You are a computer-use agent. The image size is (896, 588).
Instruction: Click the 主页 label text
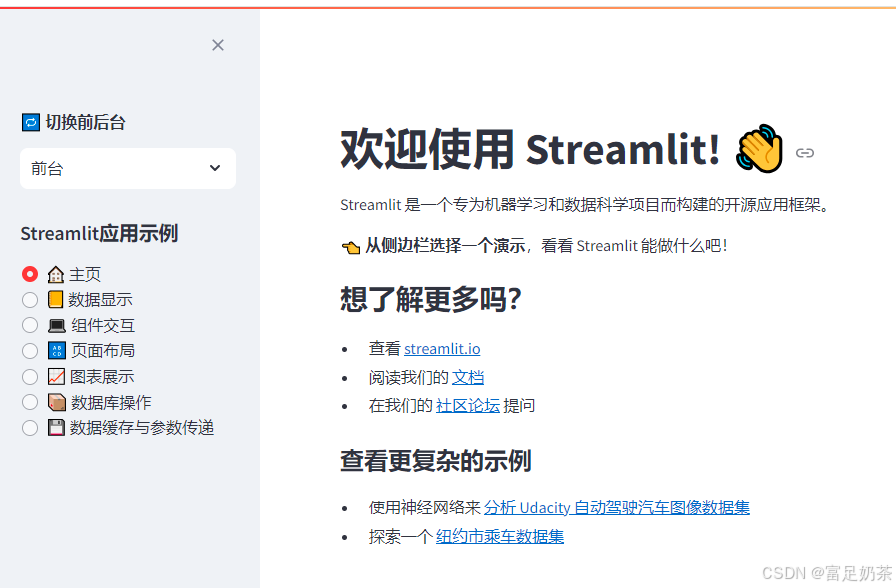85,274
